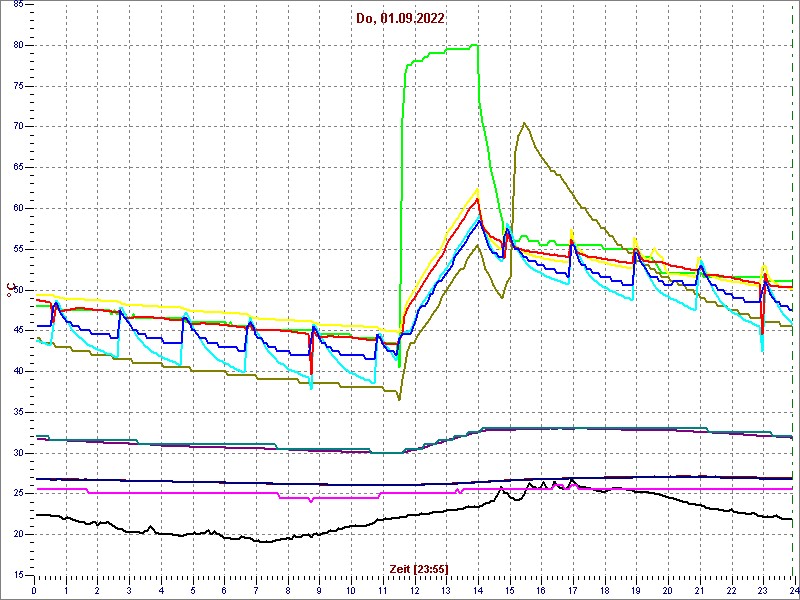
Task: Pick hour 12 on the time axis
Action: (414, 590)
